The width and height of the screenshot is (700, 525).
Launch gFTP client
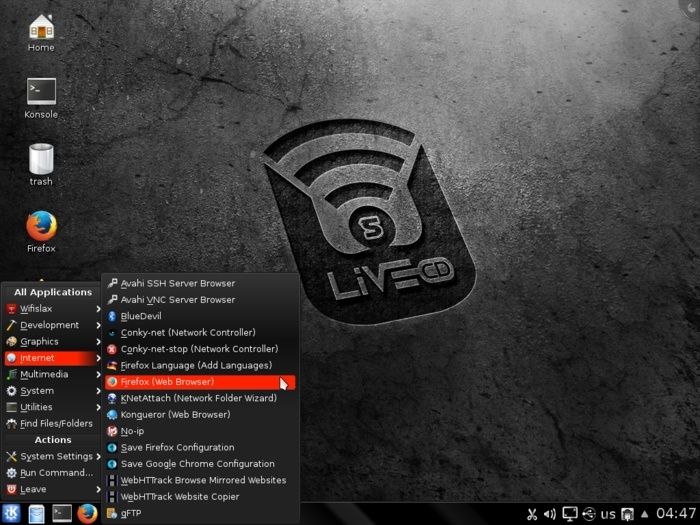(x=200, y=513)
